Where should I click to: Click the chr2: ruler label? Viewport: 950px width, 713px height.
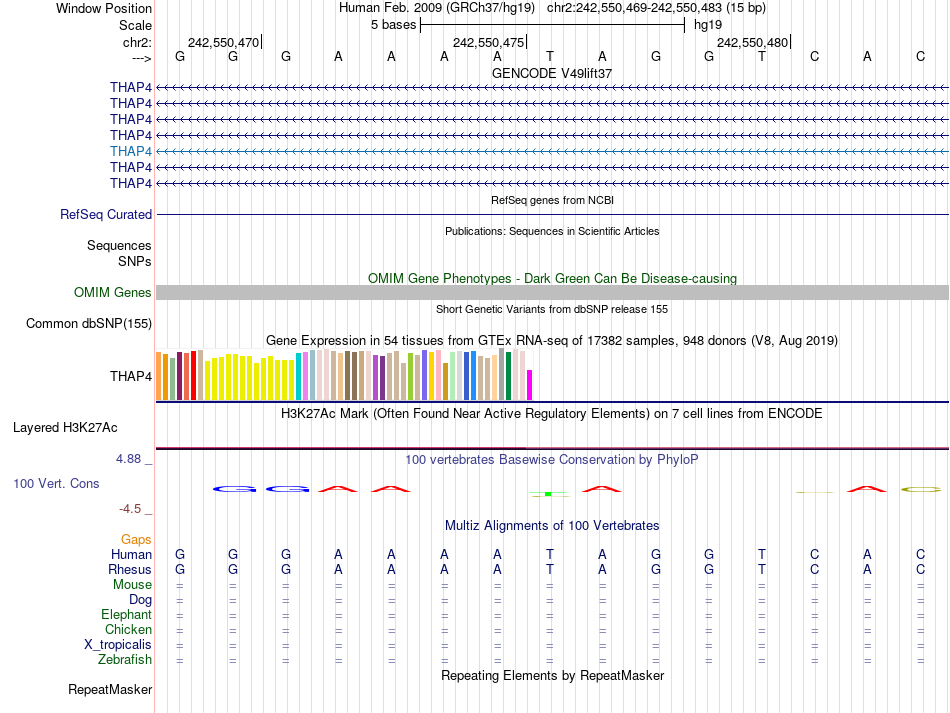[x=137, y=42]
